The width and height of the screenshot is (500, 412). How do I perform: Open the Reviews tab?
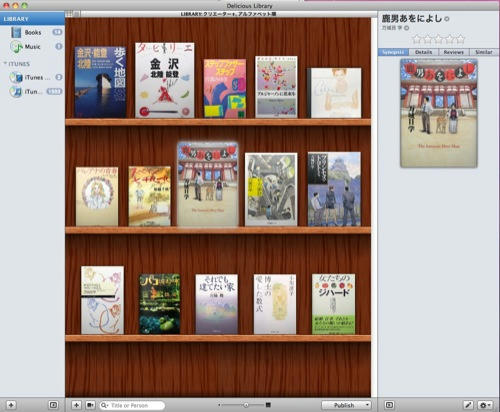click(x=454, y=52)
